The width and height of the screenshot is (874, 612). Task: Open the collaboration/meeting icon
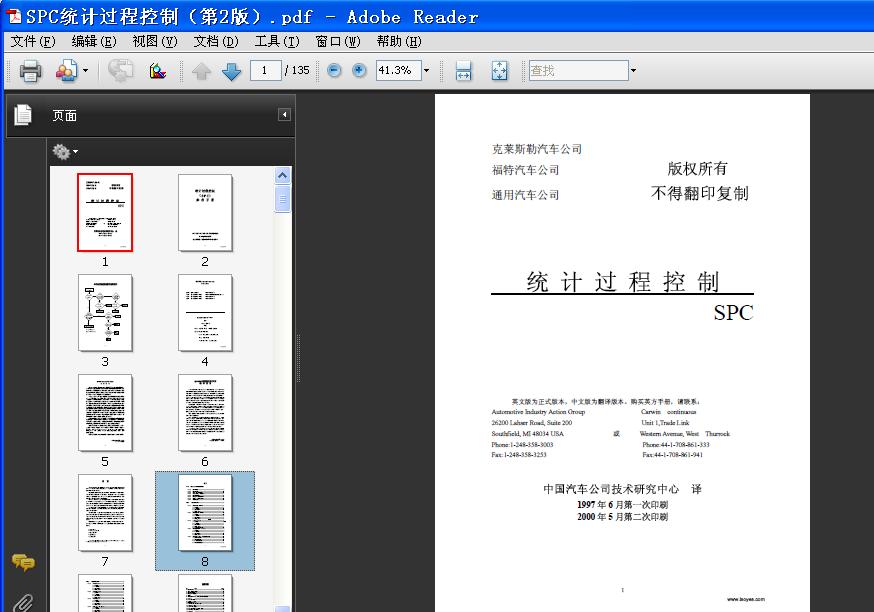coord(66,71)
